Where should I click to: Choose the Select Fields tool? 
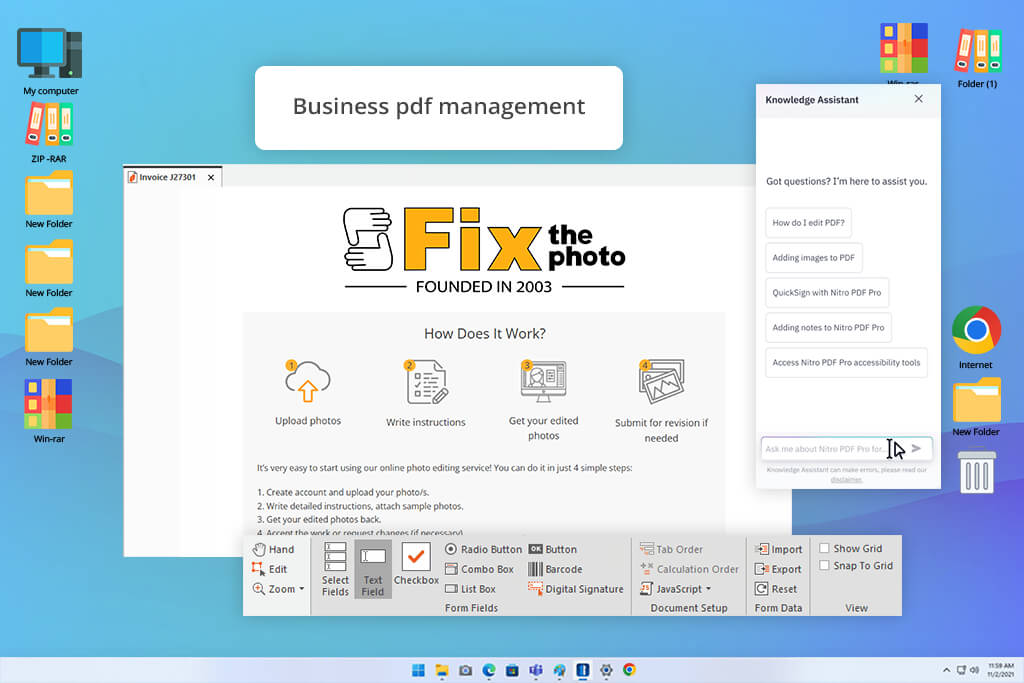click(x=335, y=568)
